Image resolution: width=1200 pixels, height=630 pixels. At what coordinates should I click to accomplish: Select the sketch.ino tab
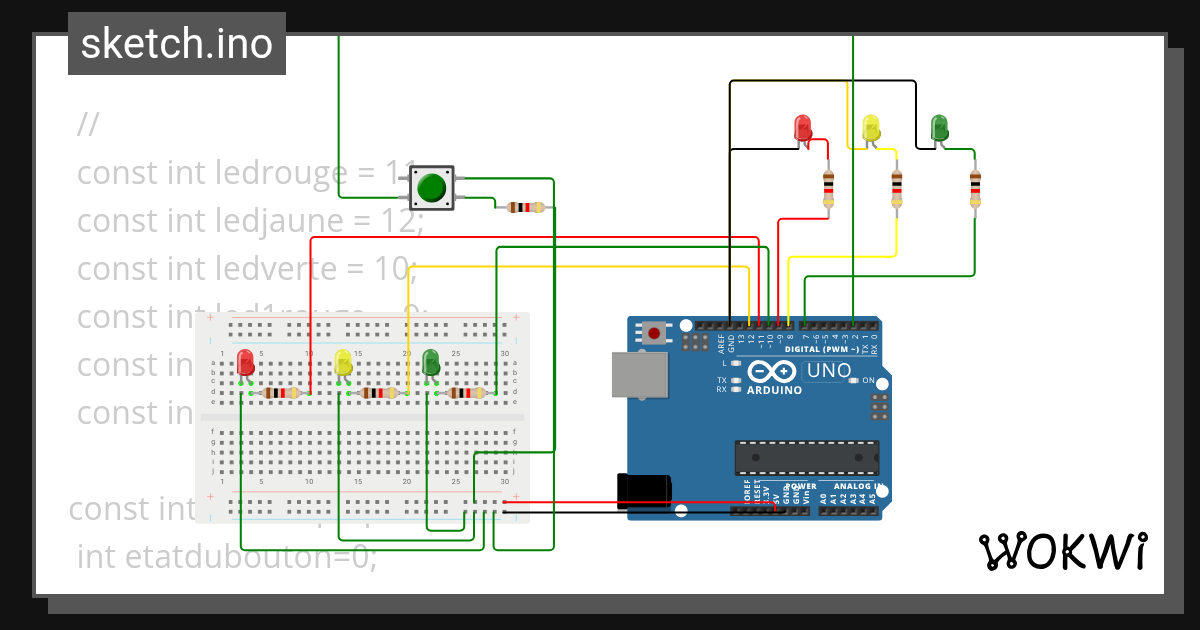[176, 44]
